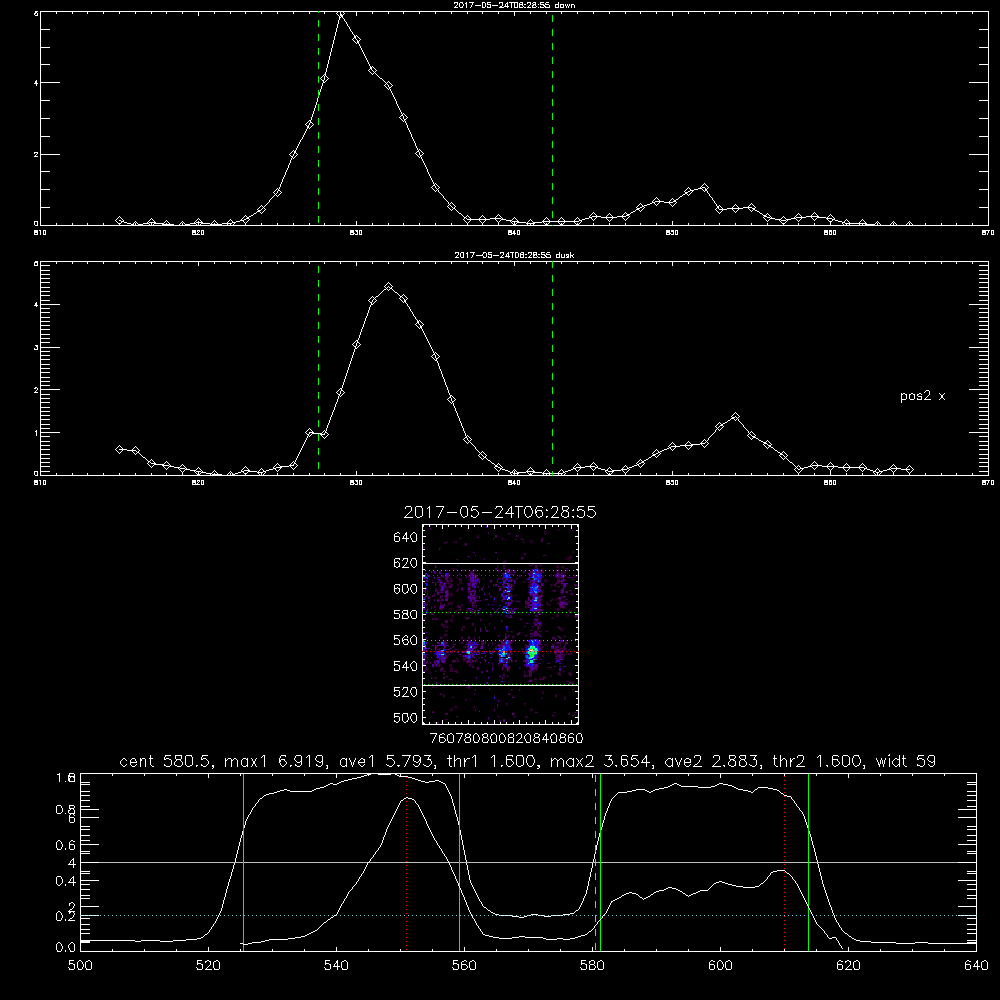The height and width of the screenshot is (1000, 1000).
Task: Click the '580' image y-axis label
Action: 406,615
